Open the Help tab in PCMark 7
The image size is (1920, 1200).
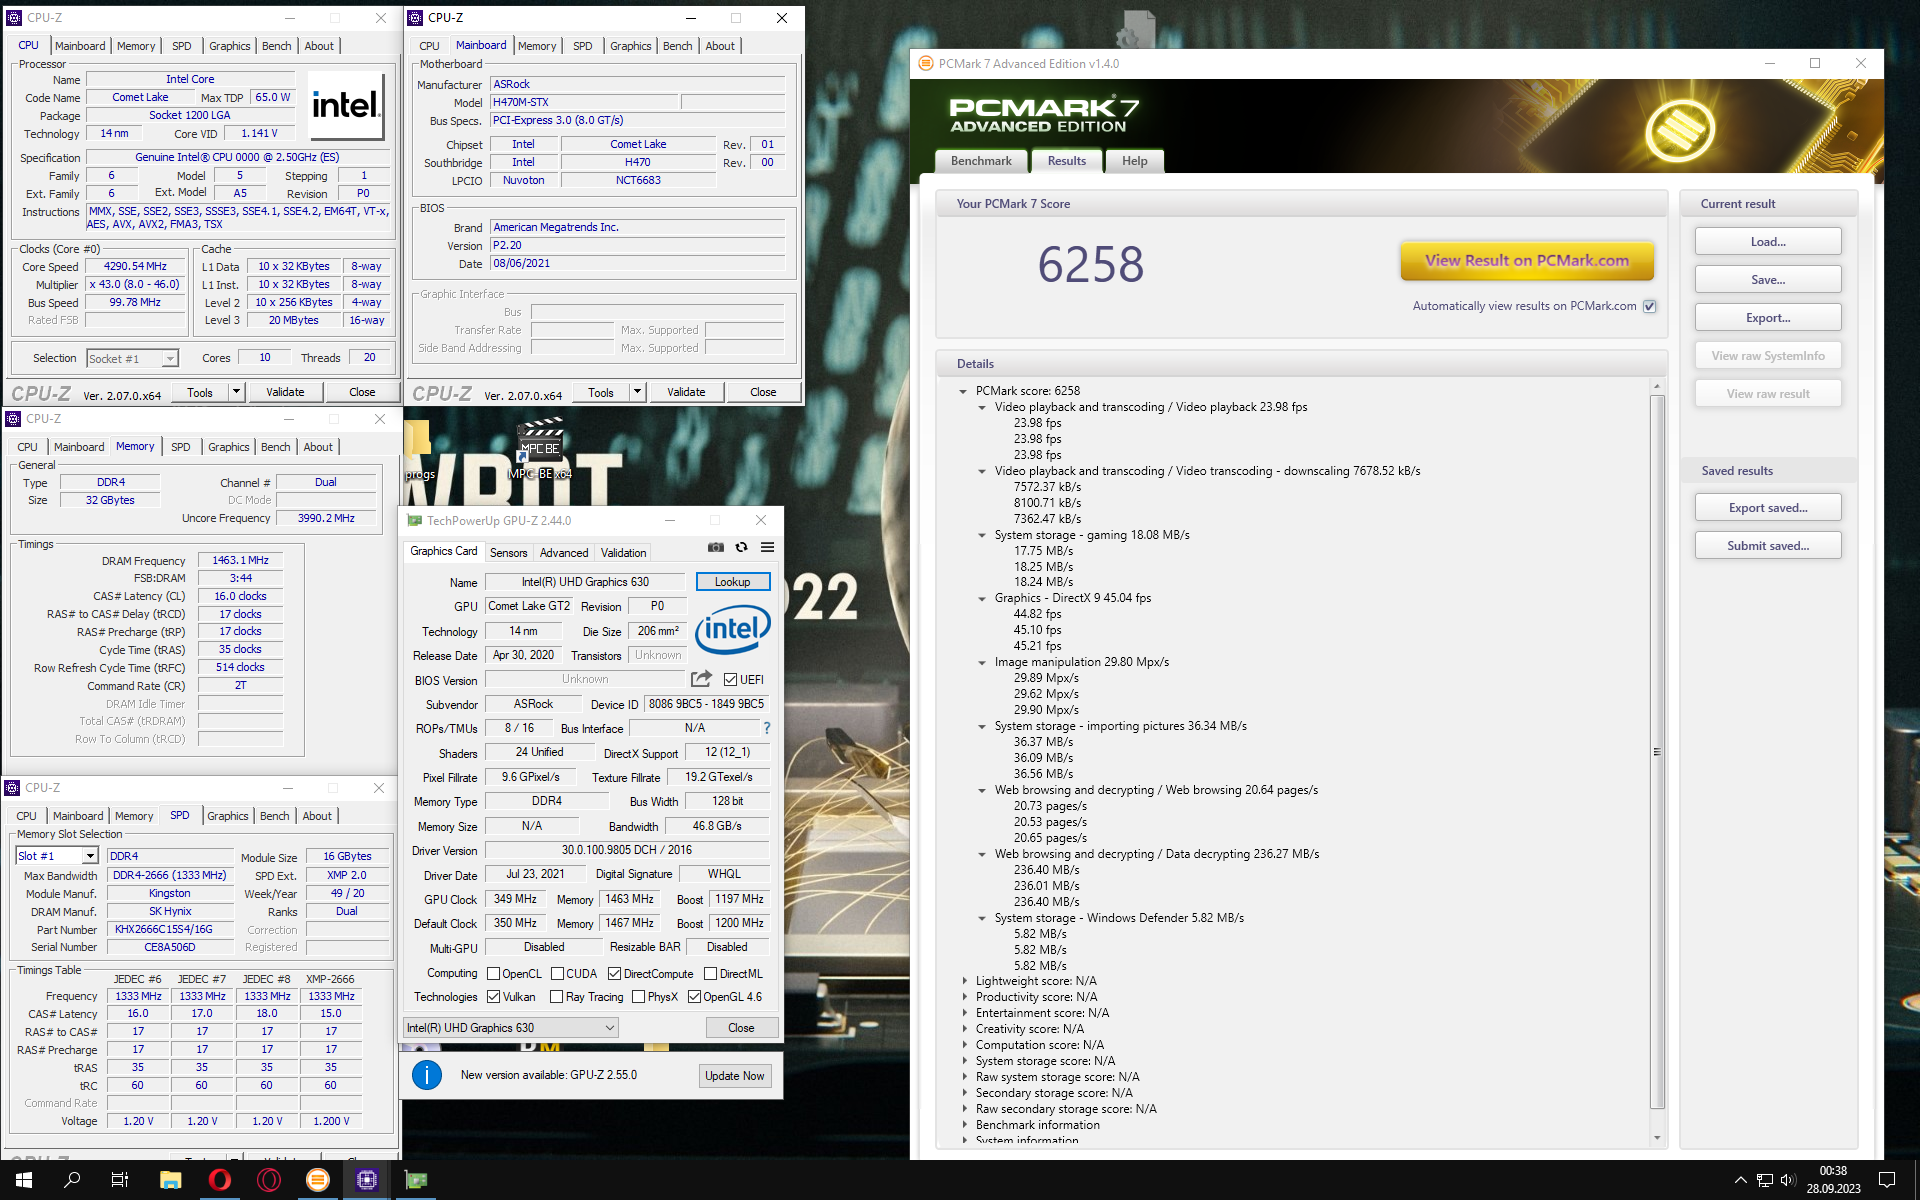(x=1134, y=161)
